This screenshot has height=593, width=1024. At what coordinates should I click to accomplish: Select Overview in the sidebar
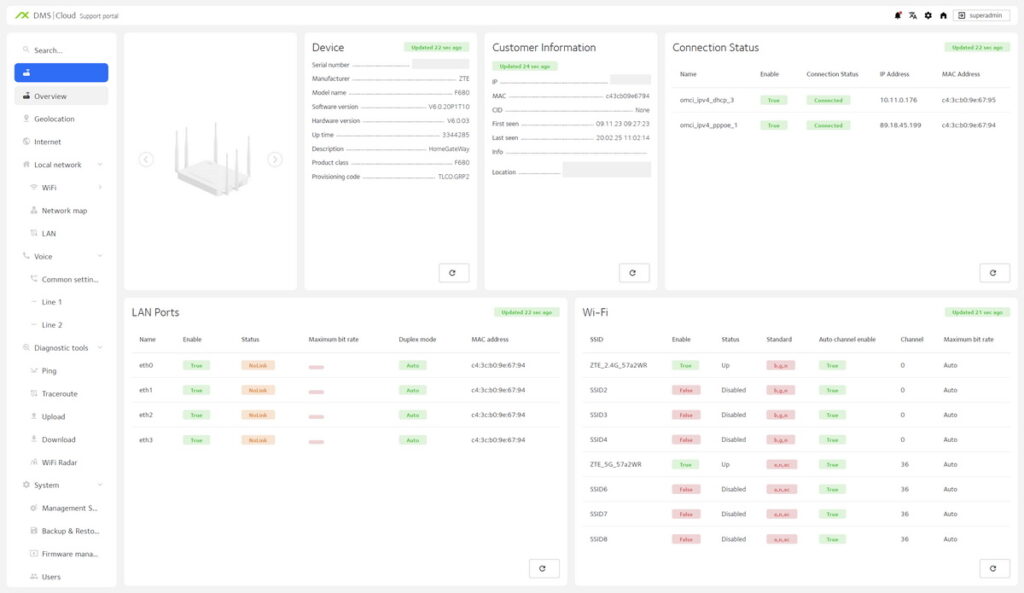[x=61, y=96]
